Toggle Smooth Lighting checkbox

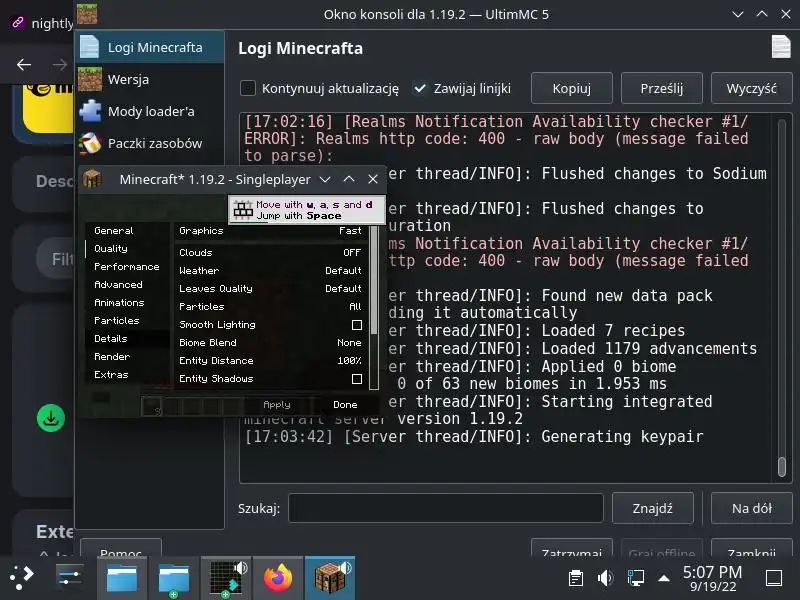357,325
